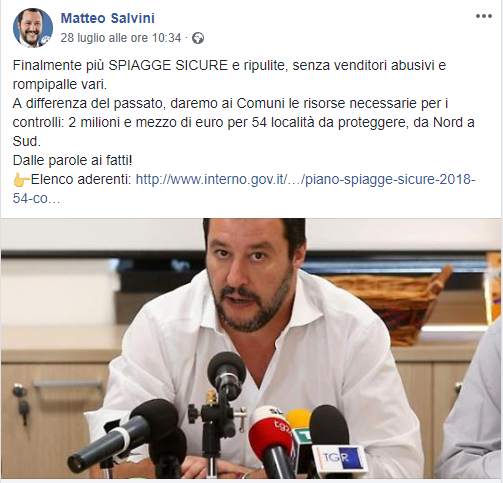Click the Matteo Salvini name link
503x483 pixels.
(x=108, y=18)
